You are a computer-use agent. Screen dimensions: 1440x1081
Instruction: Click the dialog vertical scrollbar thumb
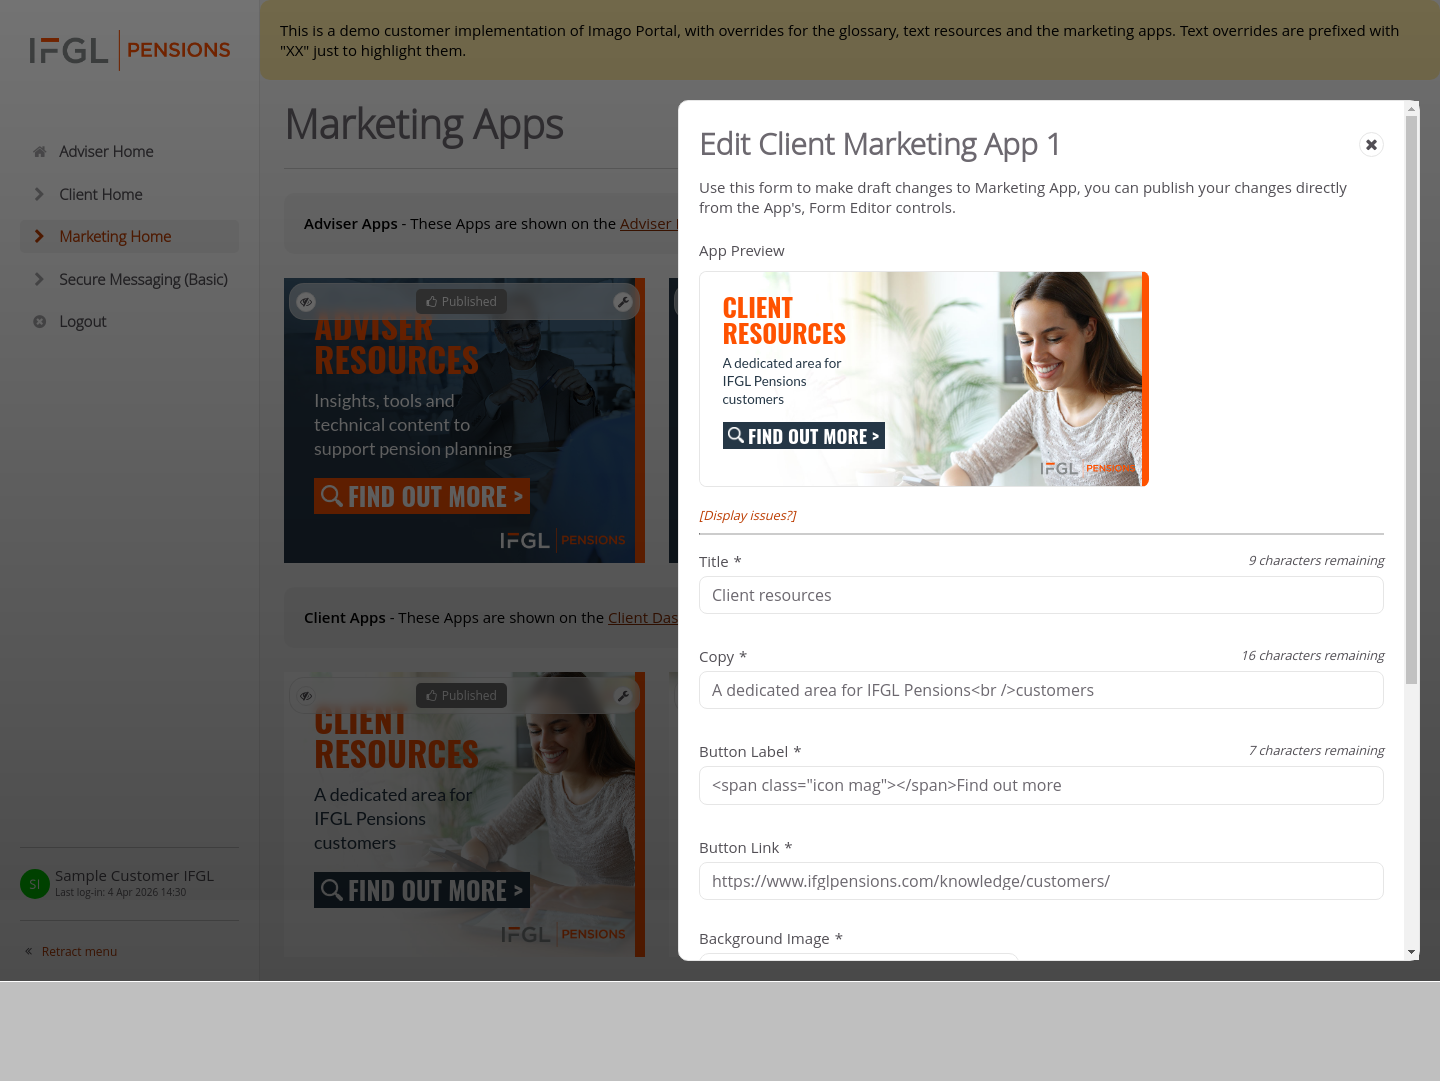[x=1411, y=400]
